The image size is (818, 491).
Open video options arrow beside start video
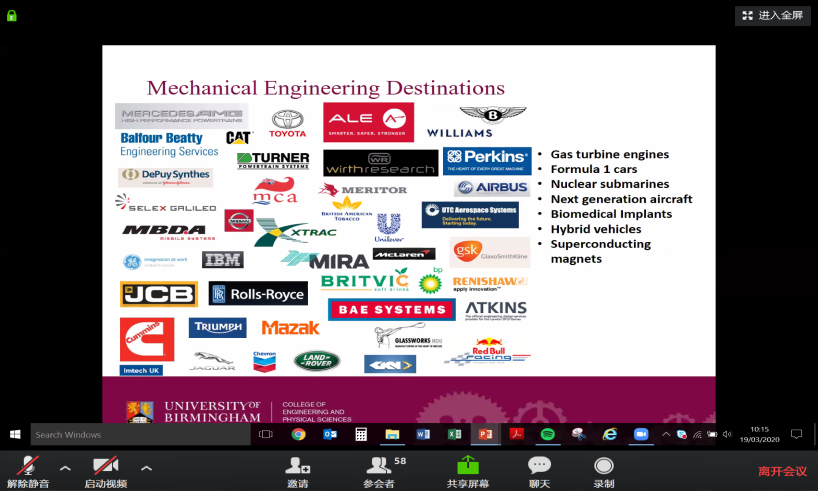click(x=147, y=468)
